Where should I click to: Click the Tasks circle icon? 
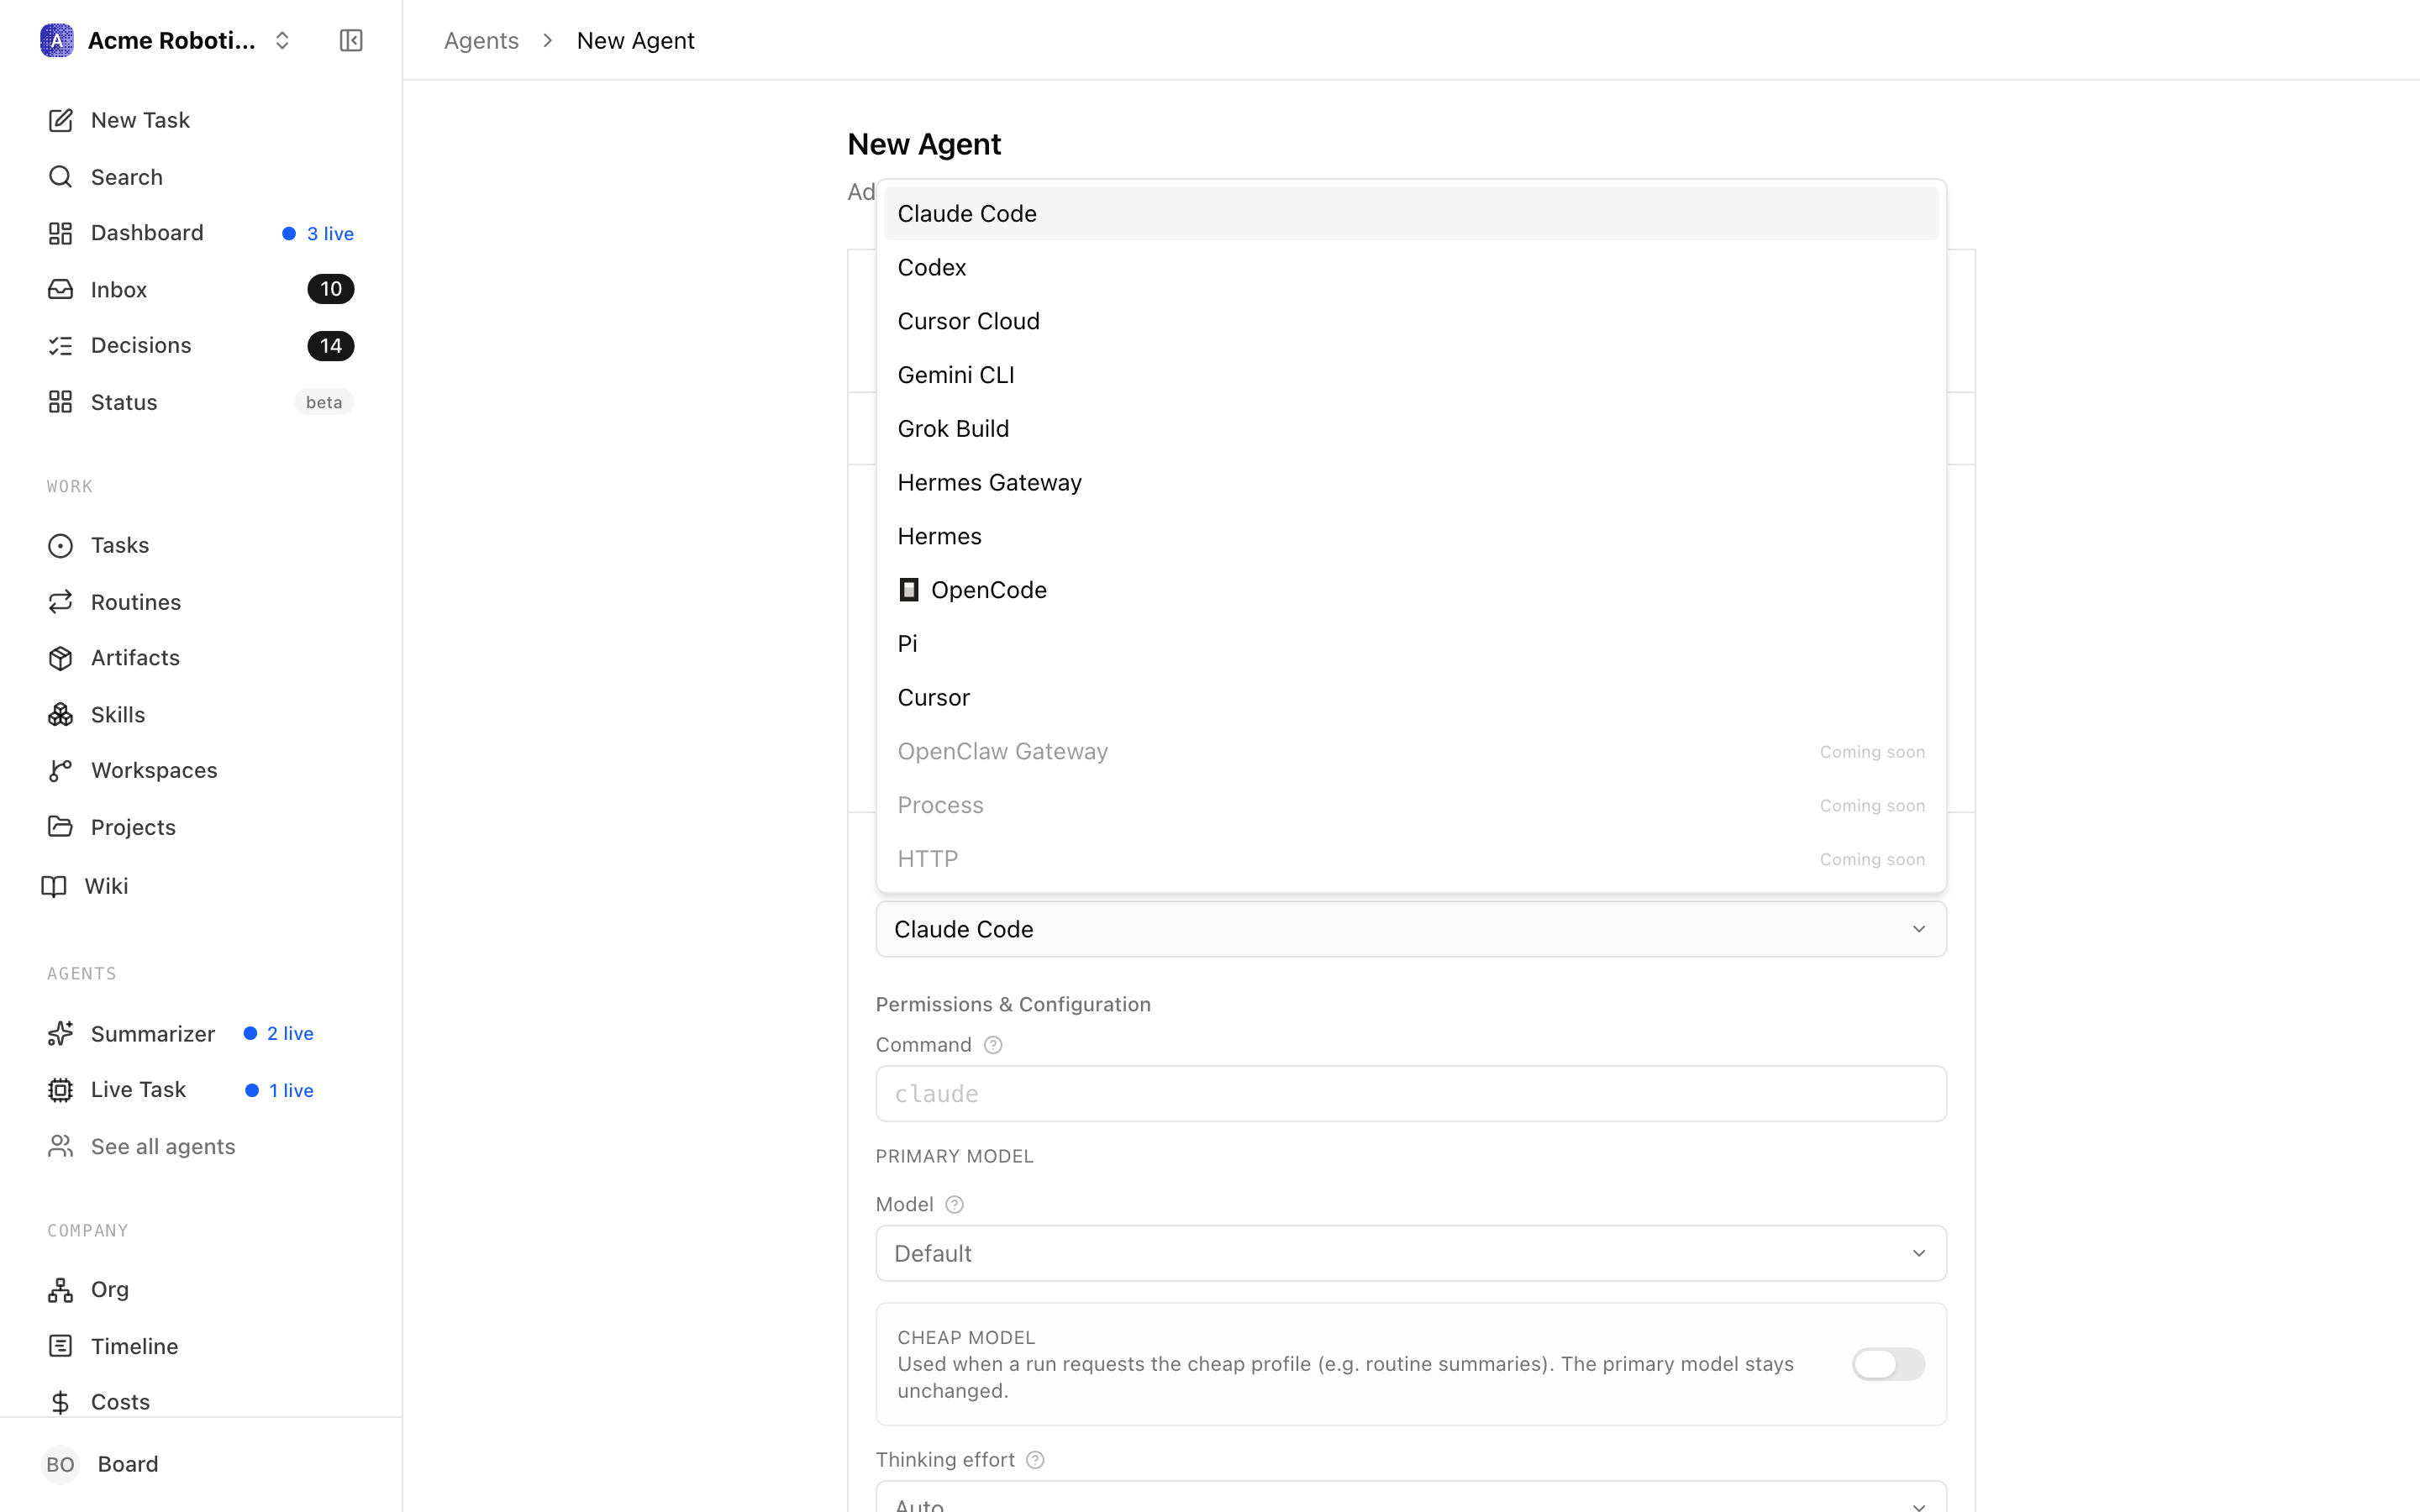(x=60, y=545)
